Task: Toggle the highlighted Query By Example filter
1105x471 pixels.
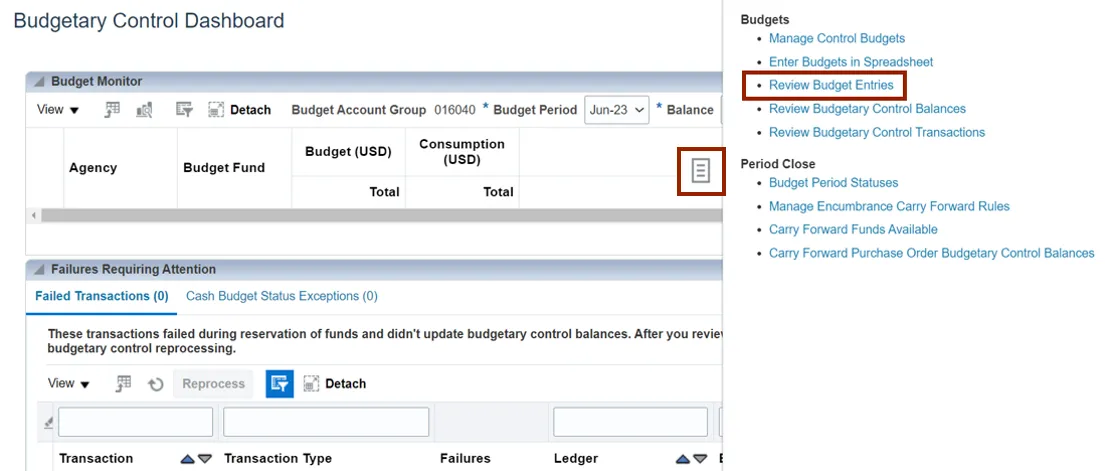Action: (280, 384)
